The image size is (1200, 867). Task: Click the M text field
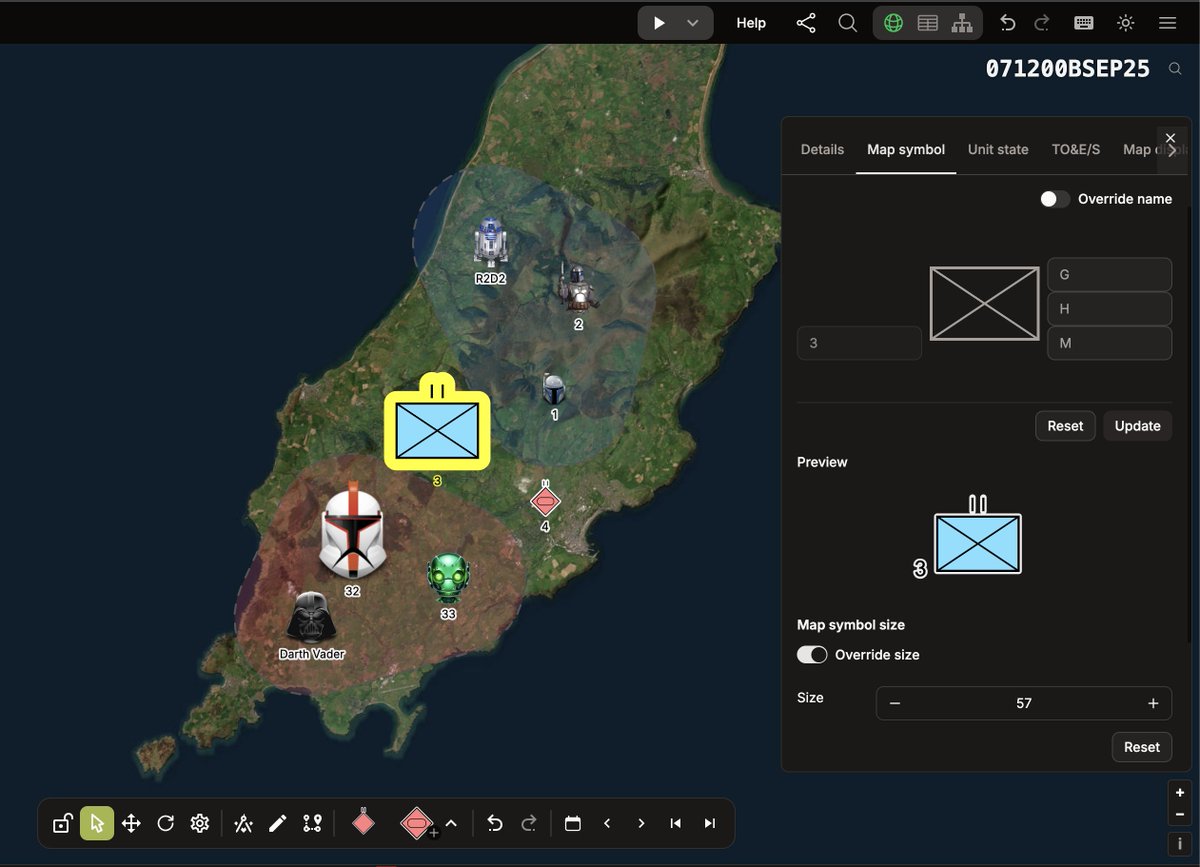1109,343
